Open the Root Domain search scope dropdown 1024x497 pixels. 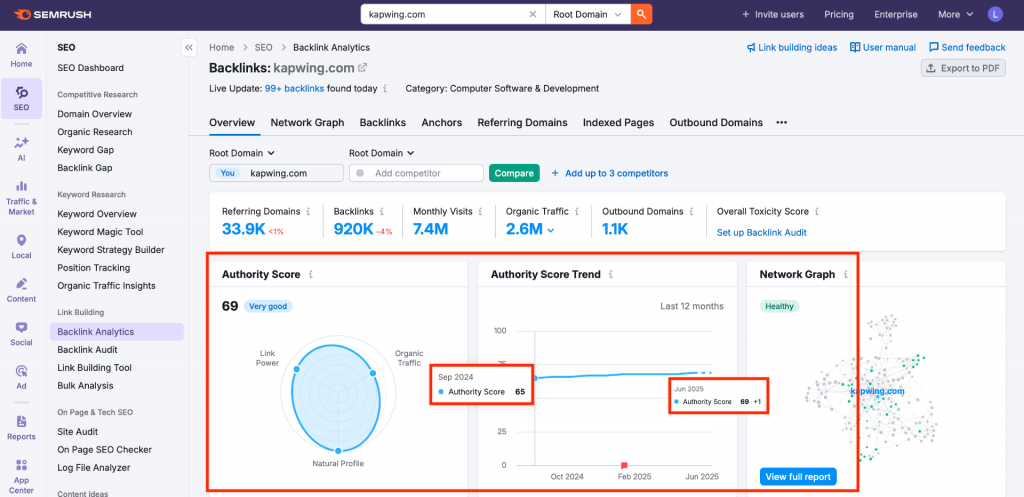[x=587, y=14]
